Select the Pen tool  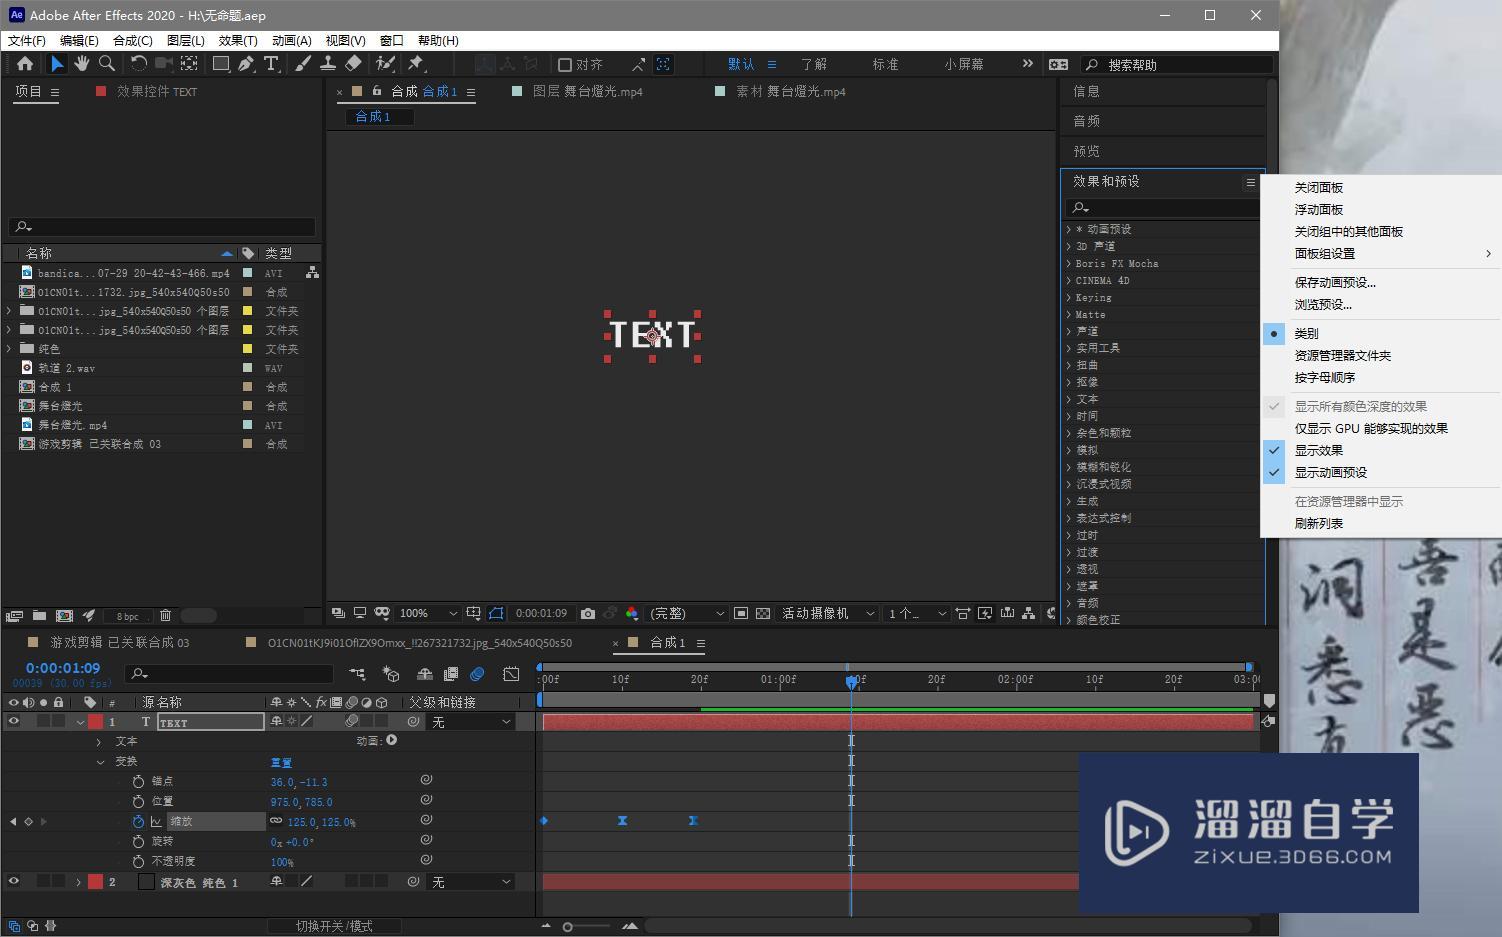(x=246, y=64)
